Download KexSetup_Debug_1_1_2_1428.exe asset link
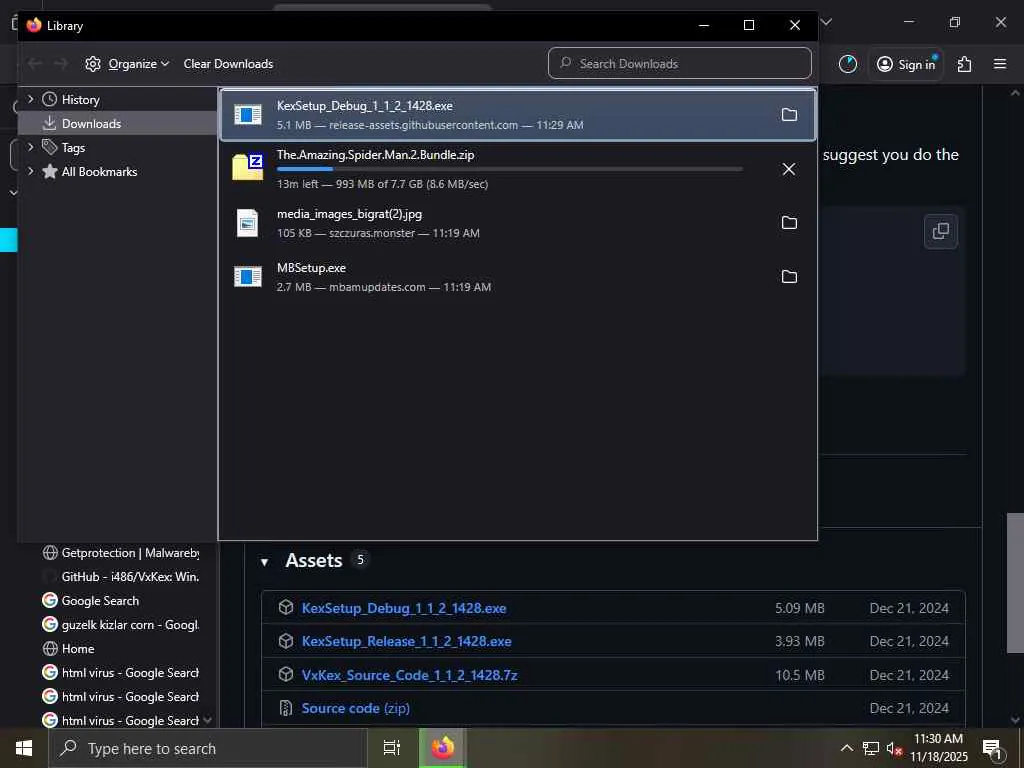 [x=404, y=608]
